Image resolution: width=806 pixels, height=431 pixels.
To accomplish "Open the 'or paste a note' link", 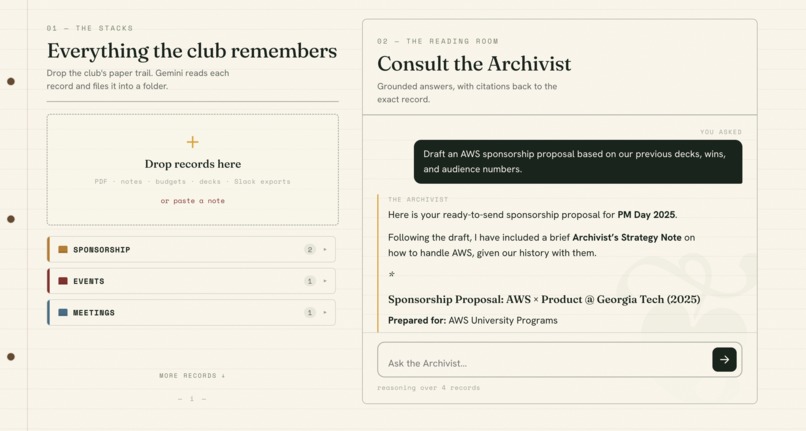I will 192,201.
